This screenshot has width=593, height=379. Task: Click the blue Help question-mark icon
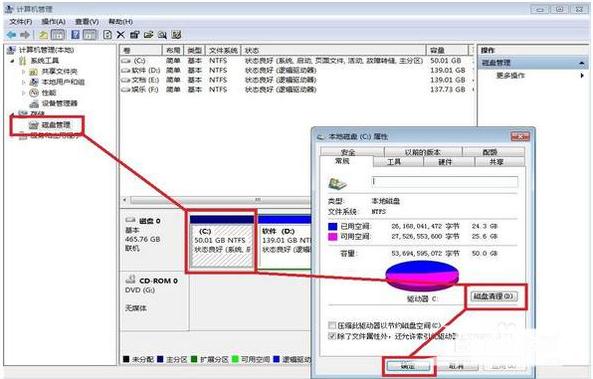75,35
